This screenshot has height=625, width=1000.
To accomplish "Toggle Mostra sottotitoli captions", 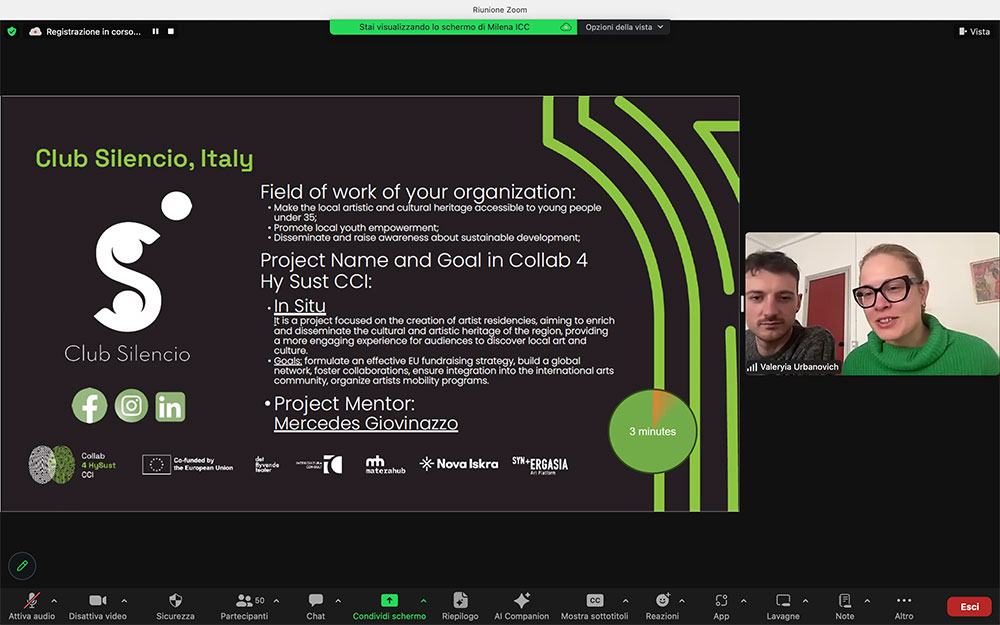I will [595, 601].
